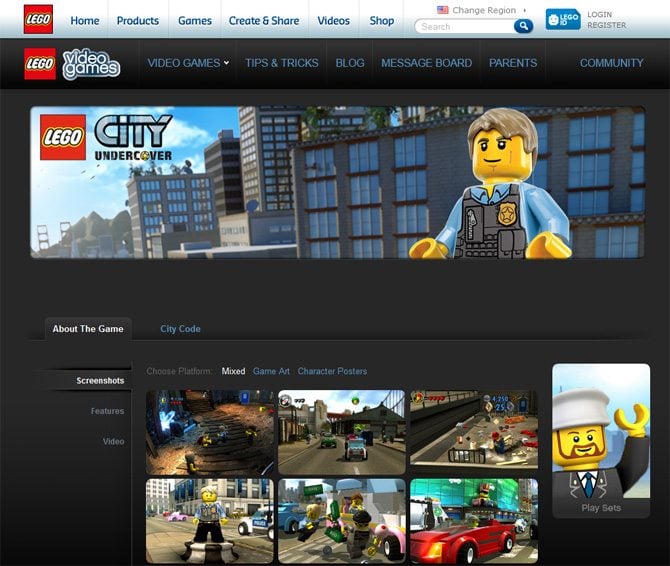Click the LEGO City Undercover banner logo
The height and width of the screenshot is (566, 670).
[x=107, y=138]
